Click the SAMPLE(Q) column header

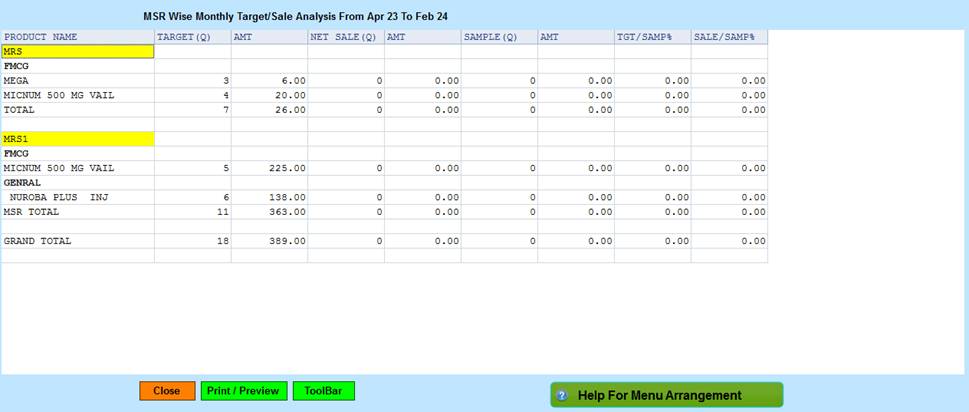491,37
